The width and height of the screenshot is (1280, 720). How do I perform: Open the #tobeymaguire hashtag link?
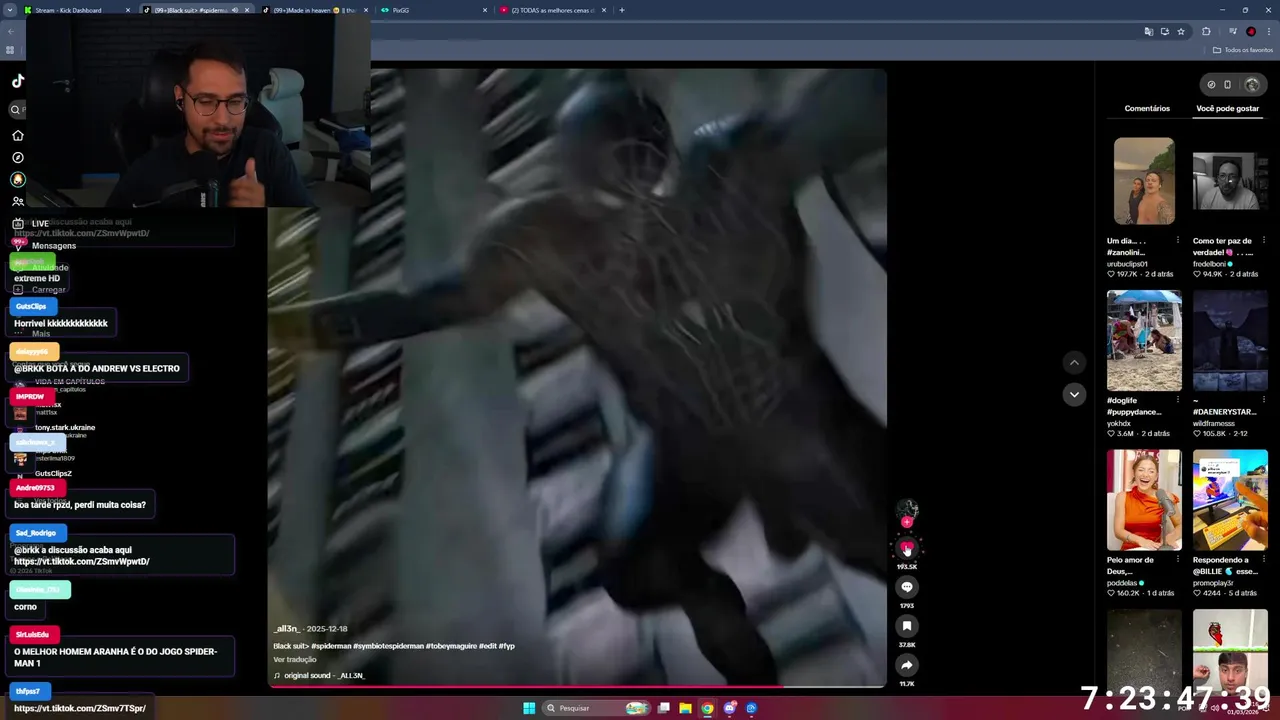point(452,646)
